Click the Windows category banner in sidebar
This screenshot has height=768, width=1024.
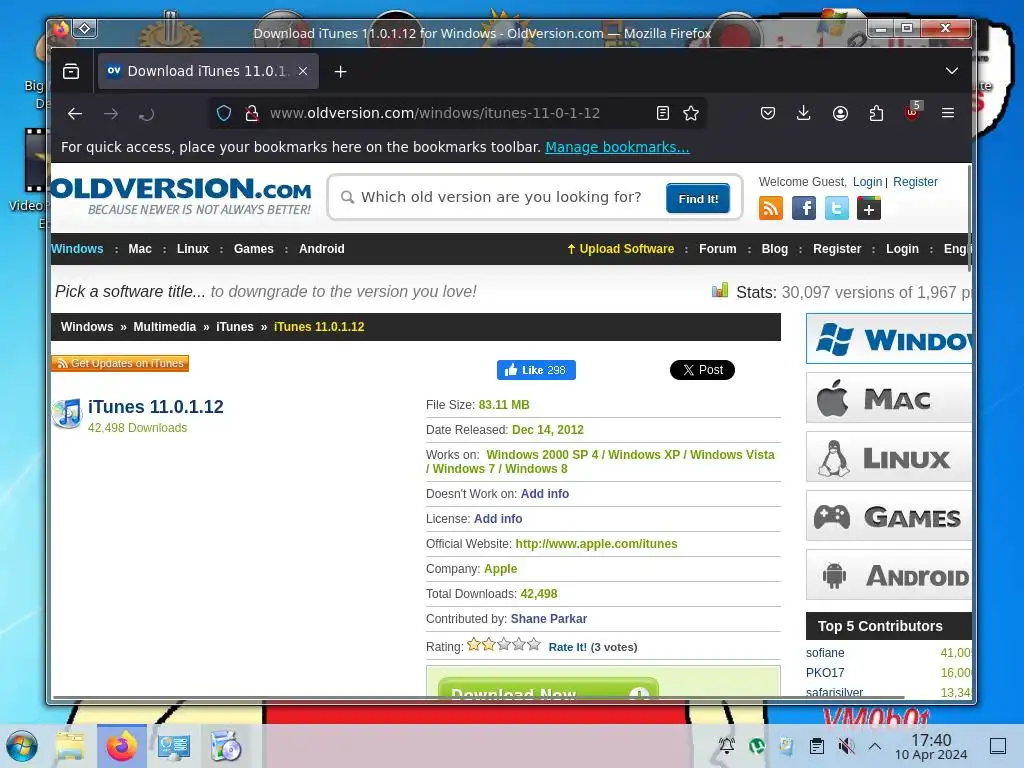click(x=889, y=339)
